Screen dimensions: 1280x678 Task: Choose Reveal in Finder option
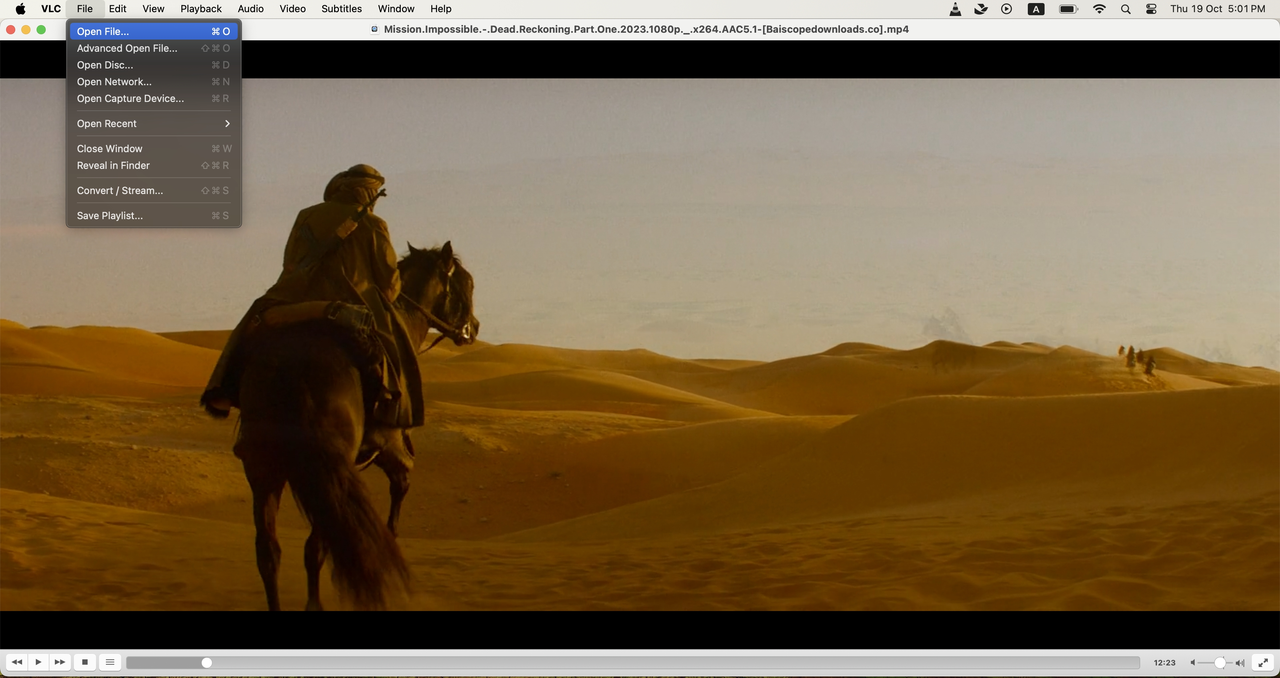(153, 166)
